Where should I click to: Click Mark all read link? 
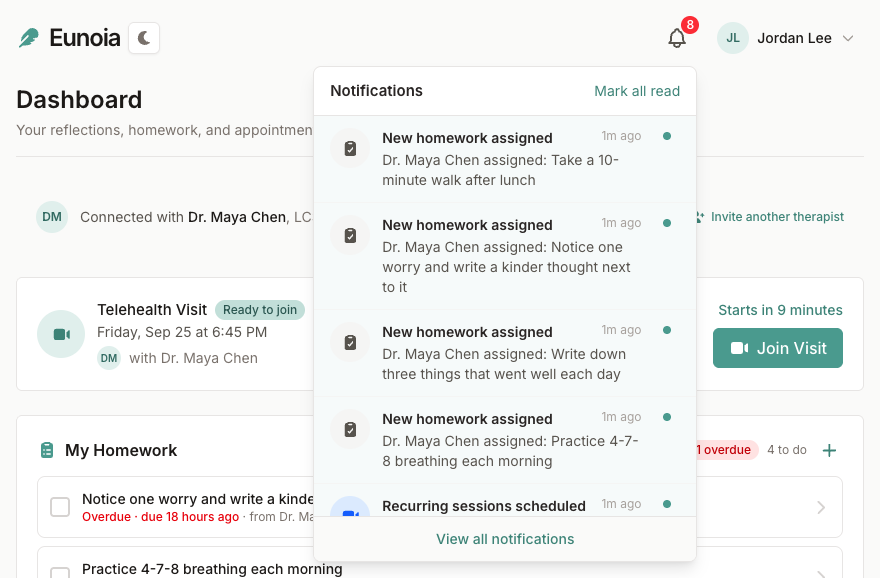pyautogui.click(x=637, y=91)
